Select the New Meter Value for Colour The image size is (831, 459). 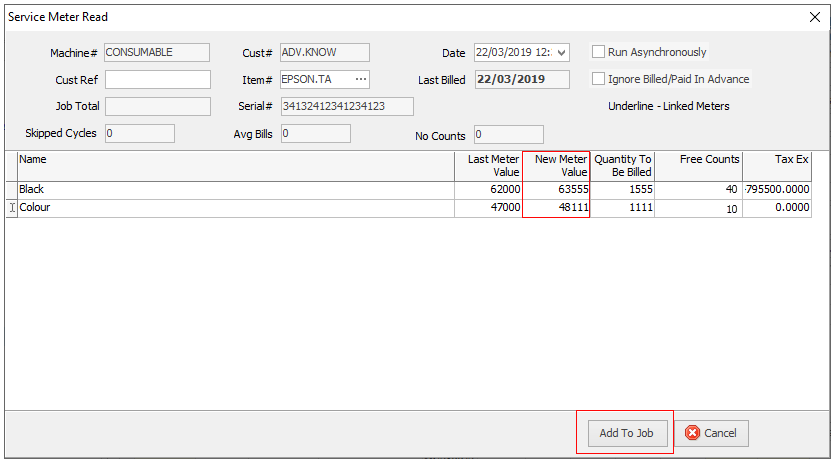tap(556, 207)
